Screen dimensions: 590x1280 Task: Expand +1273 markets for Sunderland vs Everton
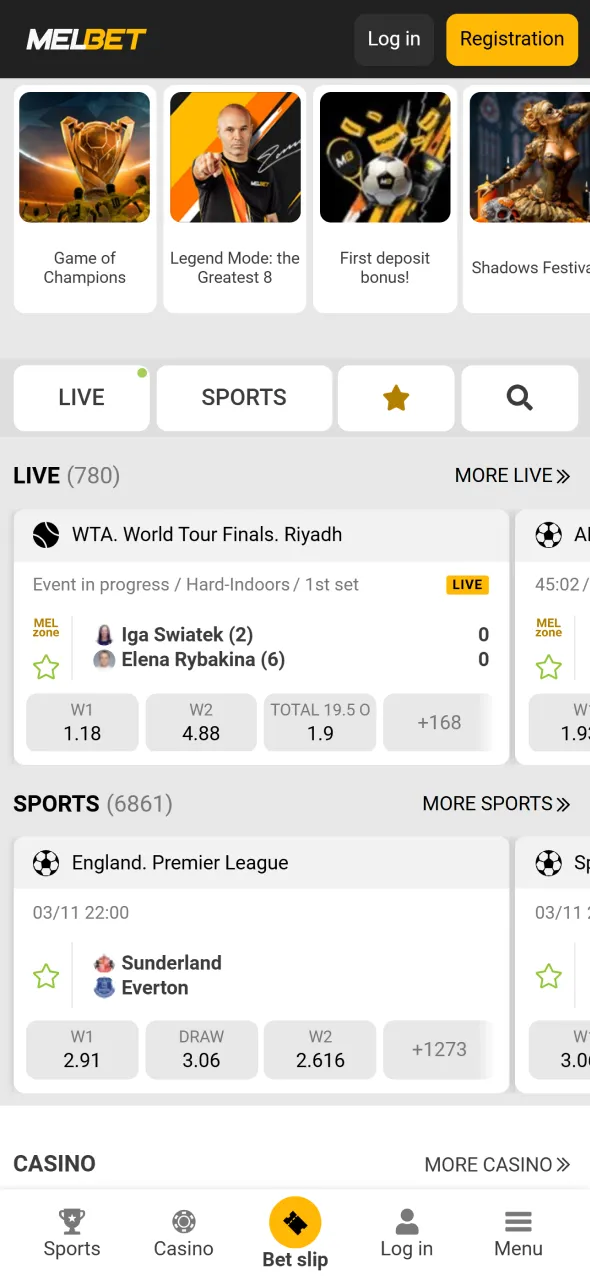click(x=440, y=1050)
